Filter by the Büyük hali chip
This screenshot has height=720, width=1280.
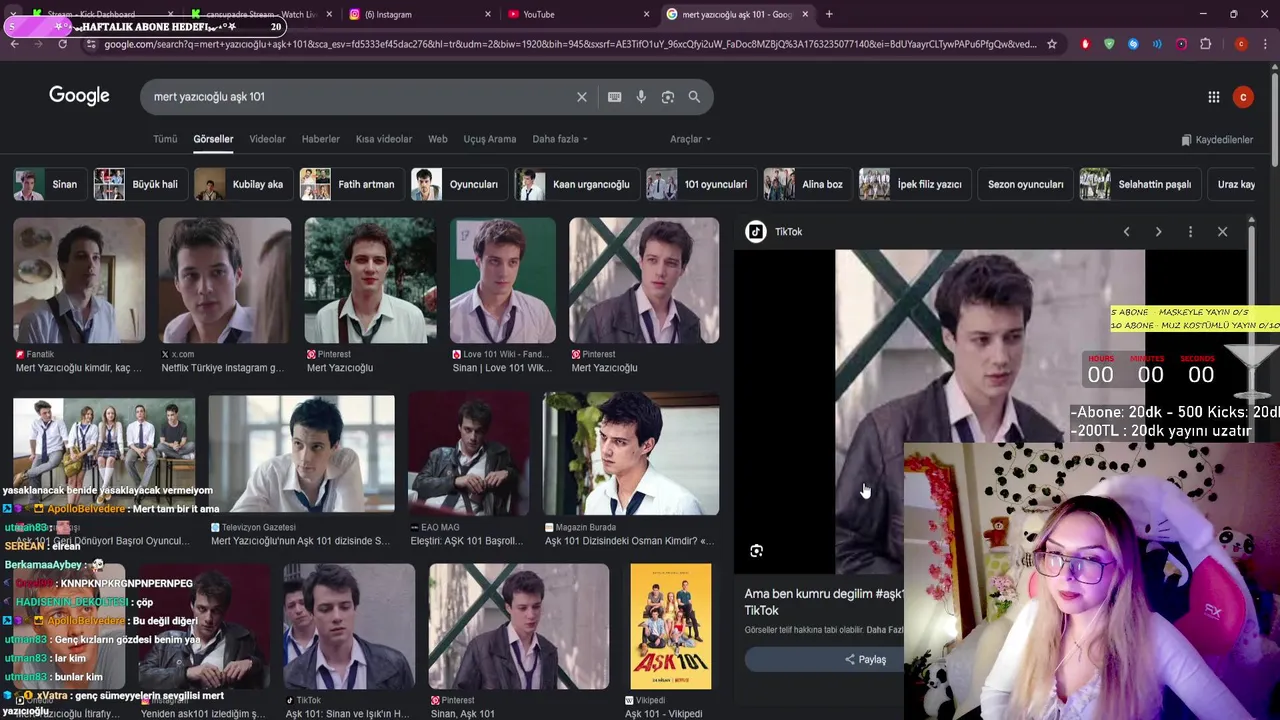click(139, 184)
